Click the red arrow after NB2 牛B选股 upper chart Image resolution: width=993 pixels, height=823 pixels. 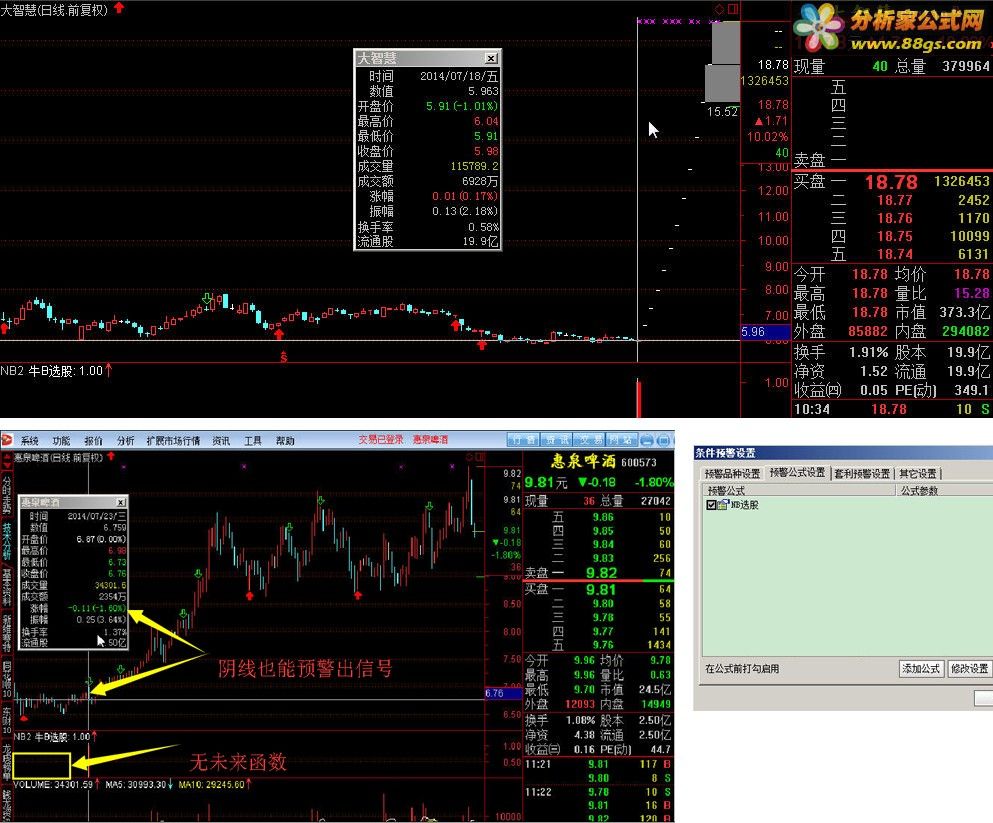[108, 370]
